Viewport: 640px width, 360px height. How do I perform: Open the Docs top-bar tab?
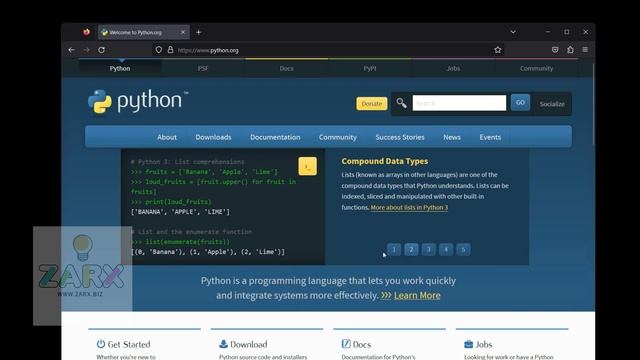[287, 68]
